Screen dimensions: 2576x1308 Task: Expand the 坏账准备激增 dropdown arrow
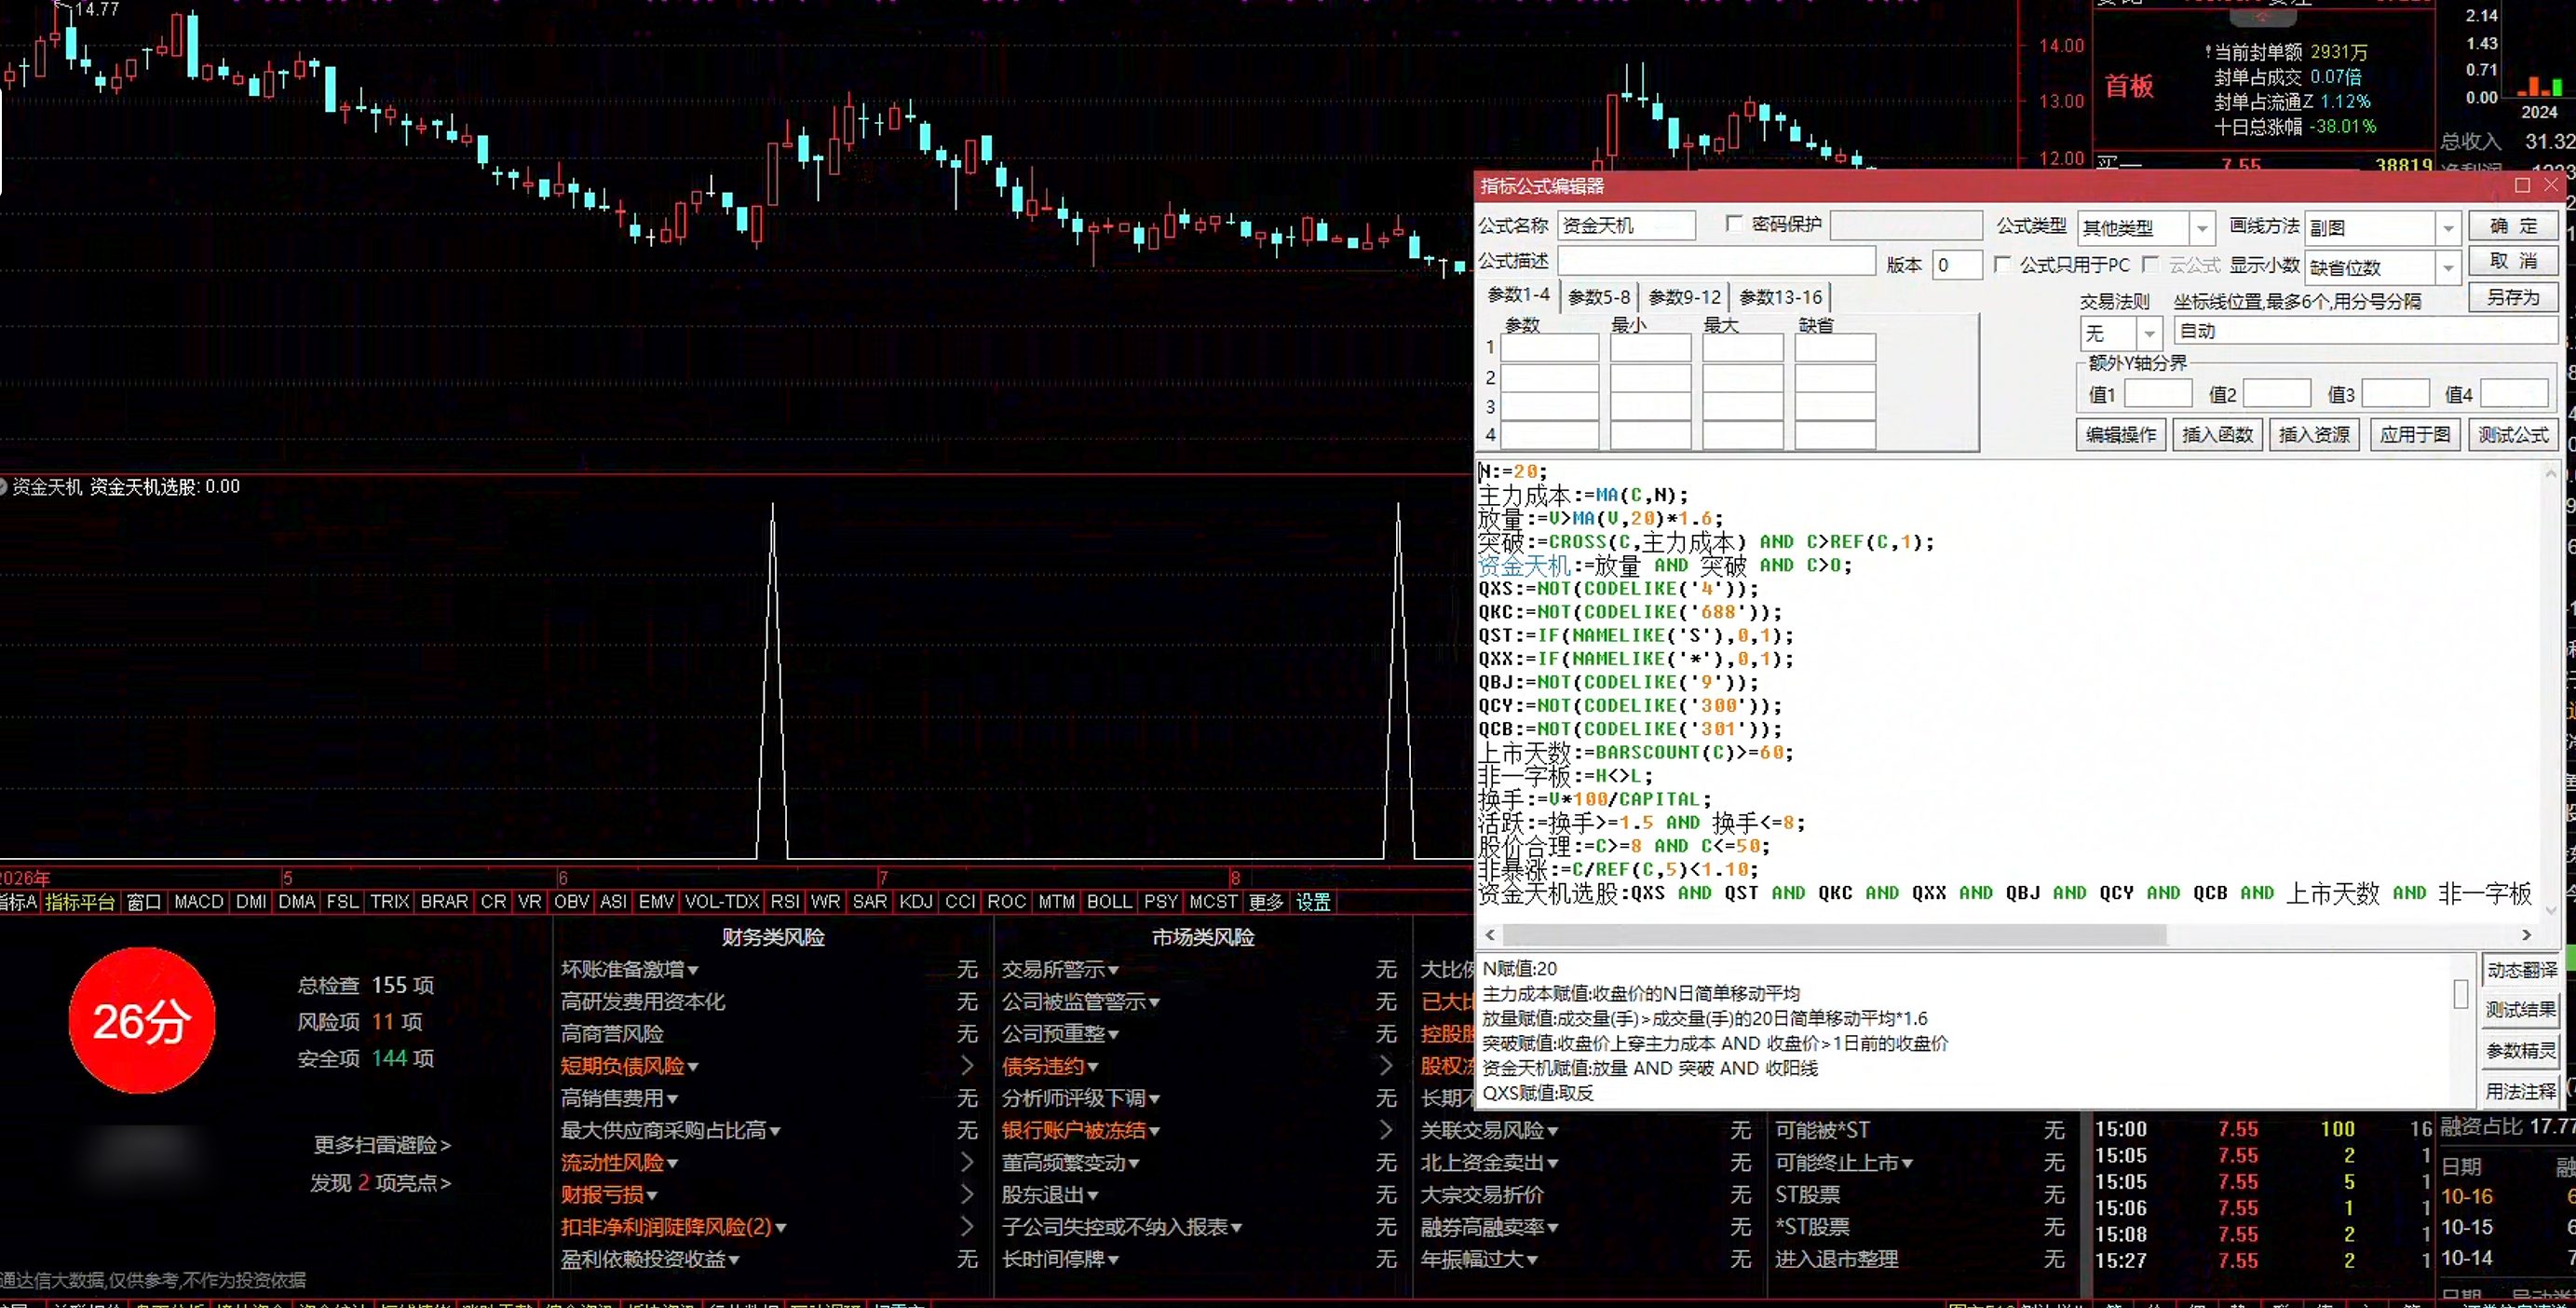click(693, 970)
